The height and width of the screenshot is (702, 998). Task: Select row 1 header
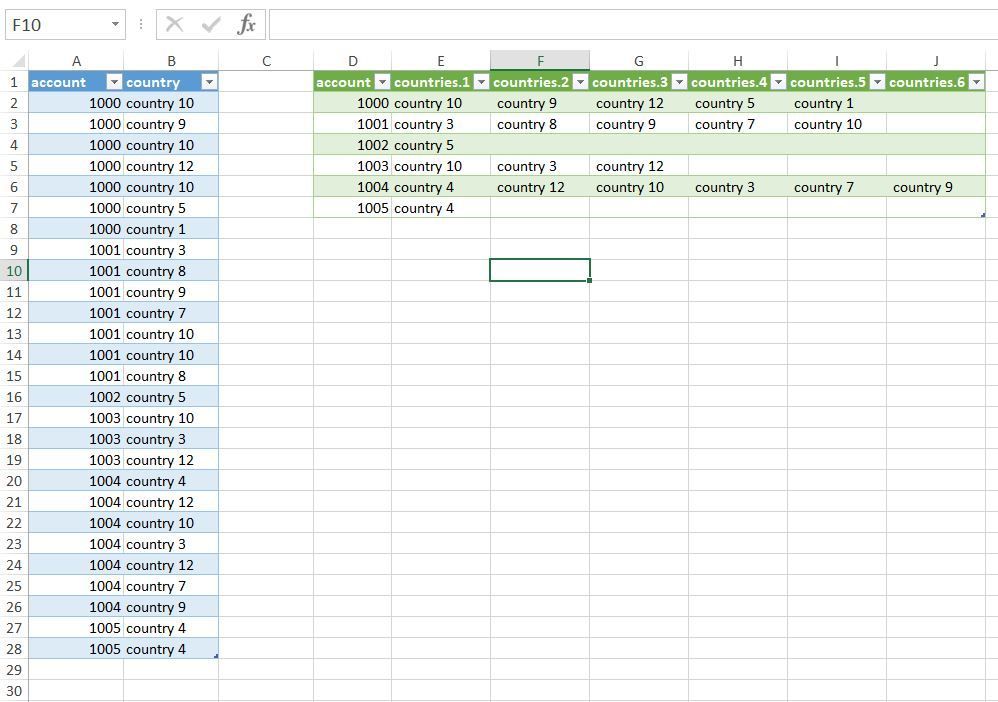(14, 82)
